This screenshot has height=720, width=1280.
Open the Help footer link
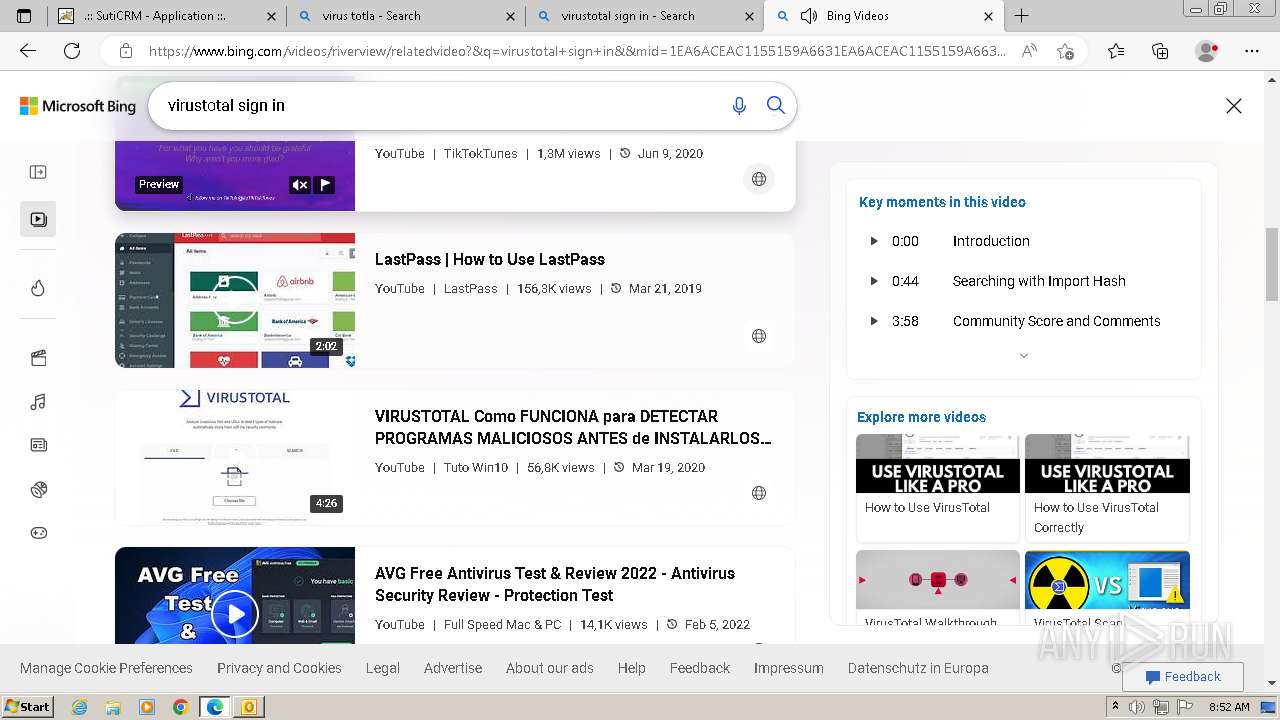[x=632, y=668]
